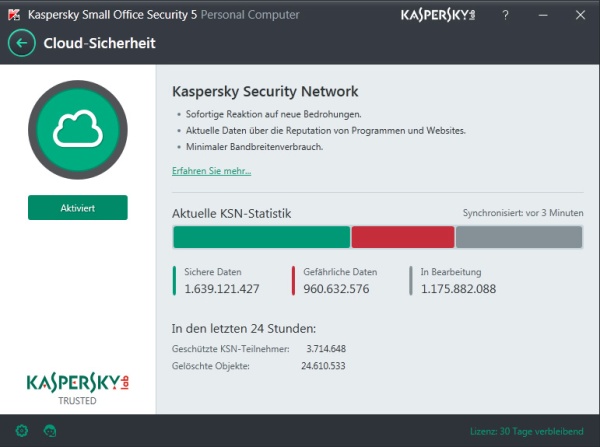
Task: Click the Sichere Daten label
Action: 213,272
